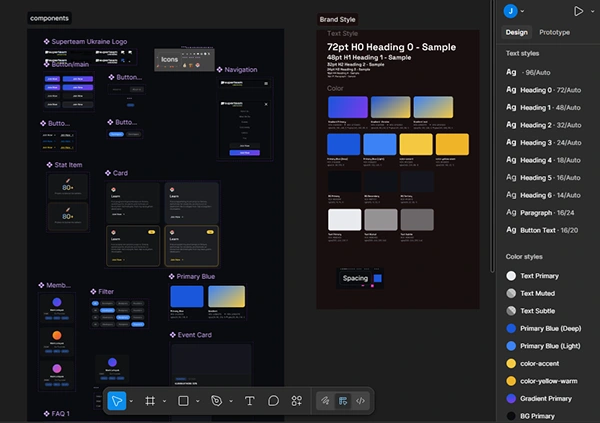
Task: Select the Brand Style frame label
Action: point(337,19)
